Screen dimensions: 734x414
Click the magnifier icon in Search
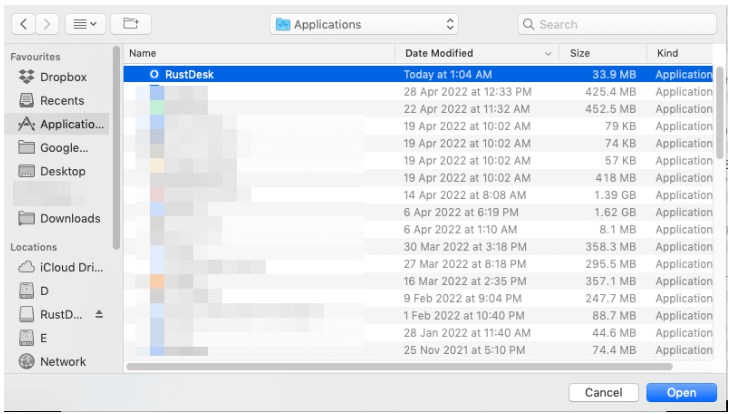pyautogui.click(x=528, y=24)
